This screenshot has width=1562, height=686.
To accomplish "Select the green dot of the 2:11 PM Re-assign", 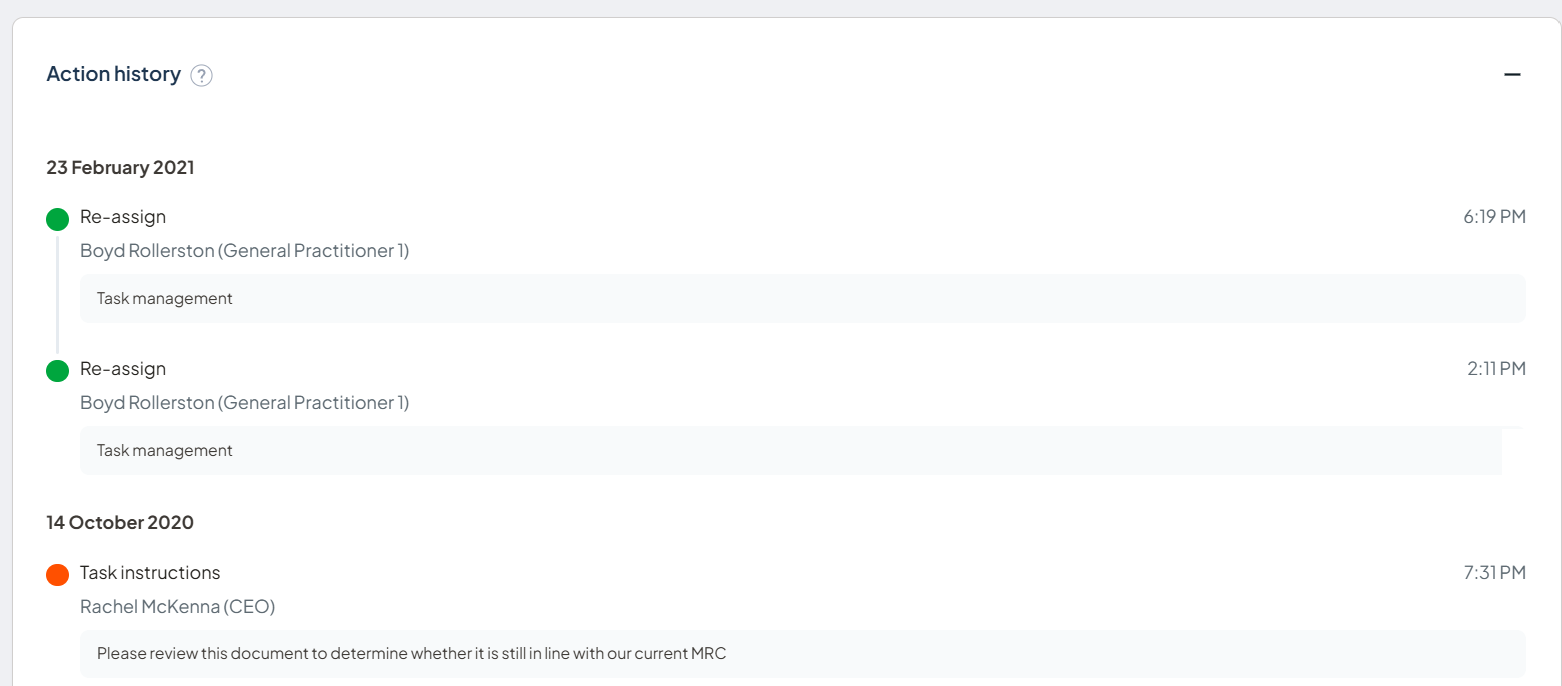I will 57,371.
